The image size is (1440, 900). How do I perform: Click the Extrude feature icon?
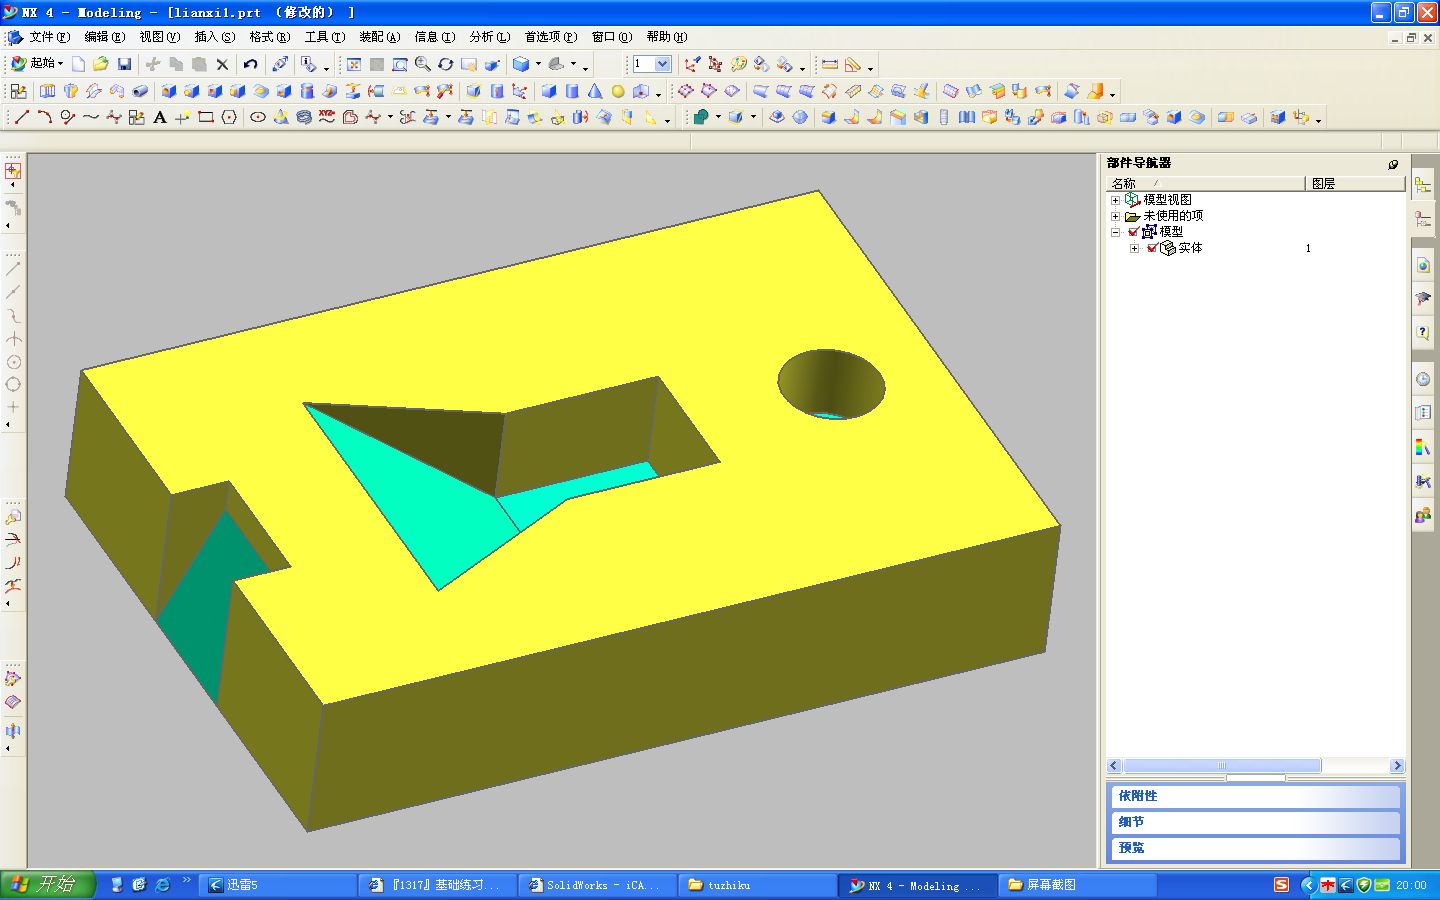coord(48,91)
